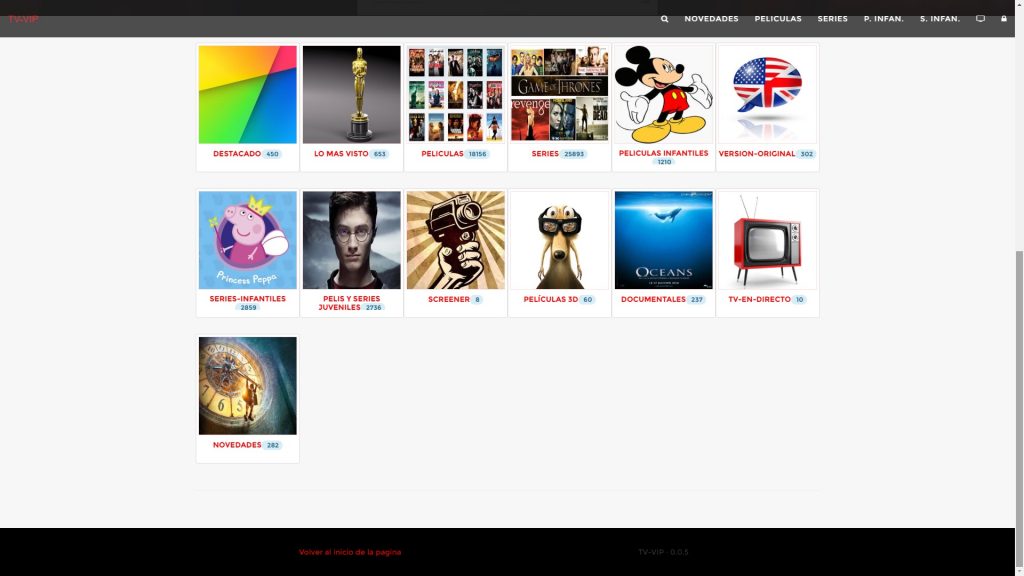Image resolution: width=1024 pixels, height=576 pixels.
Task: Click the lock icon at top right
Action: [1004, 18]
